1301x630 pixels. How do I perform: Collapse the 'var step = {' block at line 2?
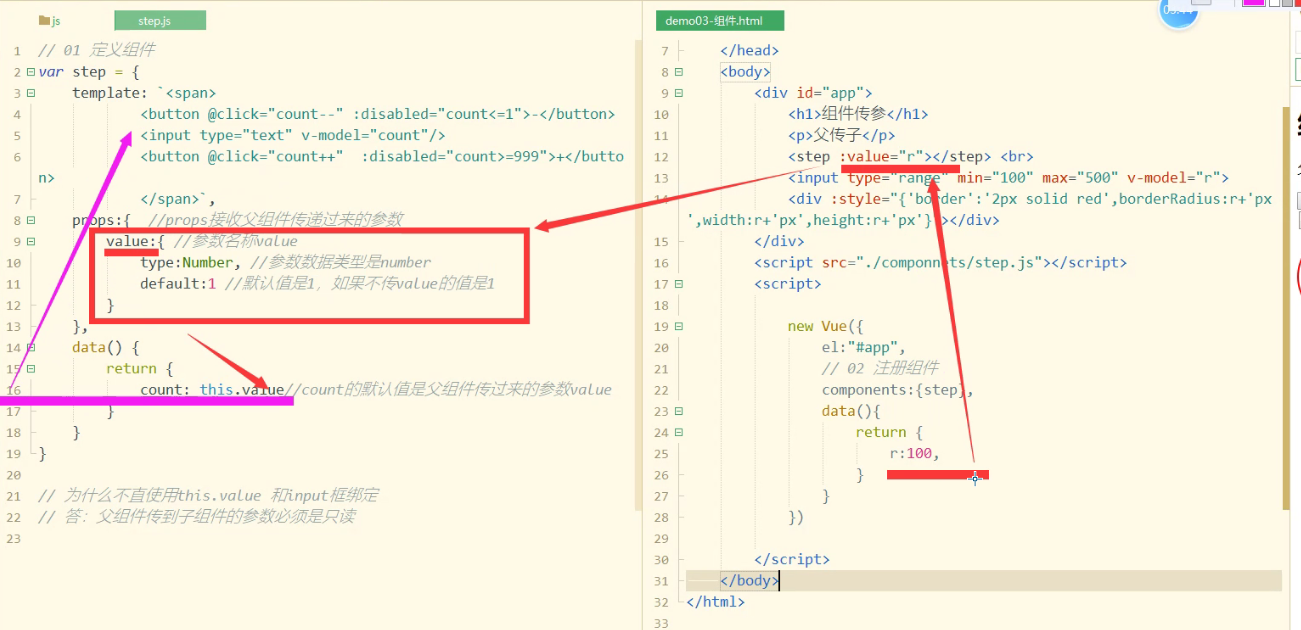tap(31, 72)
